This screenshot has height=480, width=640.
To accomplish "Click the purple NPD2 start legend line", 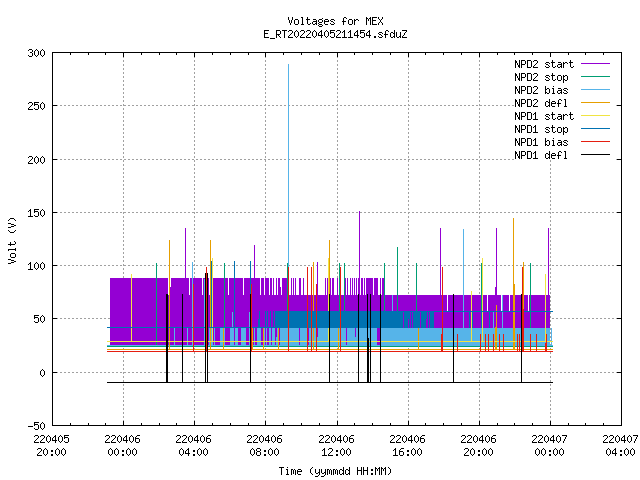I will [596, 64].
